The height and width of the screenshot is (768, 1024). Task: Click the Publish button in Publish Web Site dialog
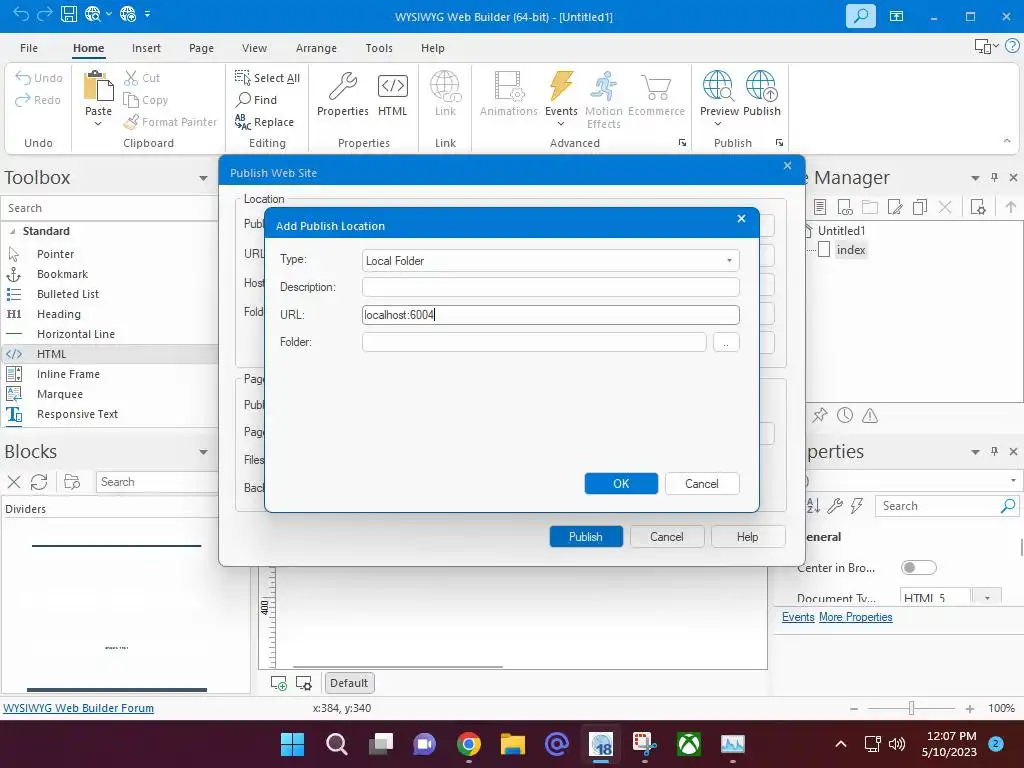point(586,536)
